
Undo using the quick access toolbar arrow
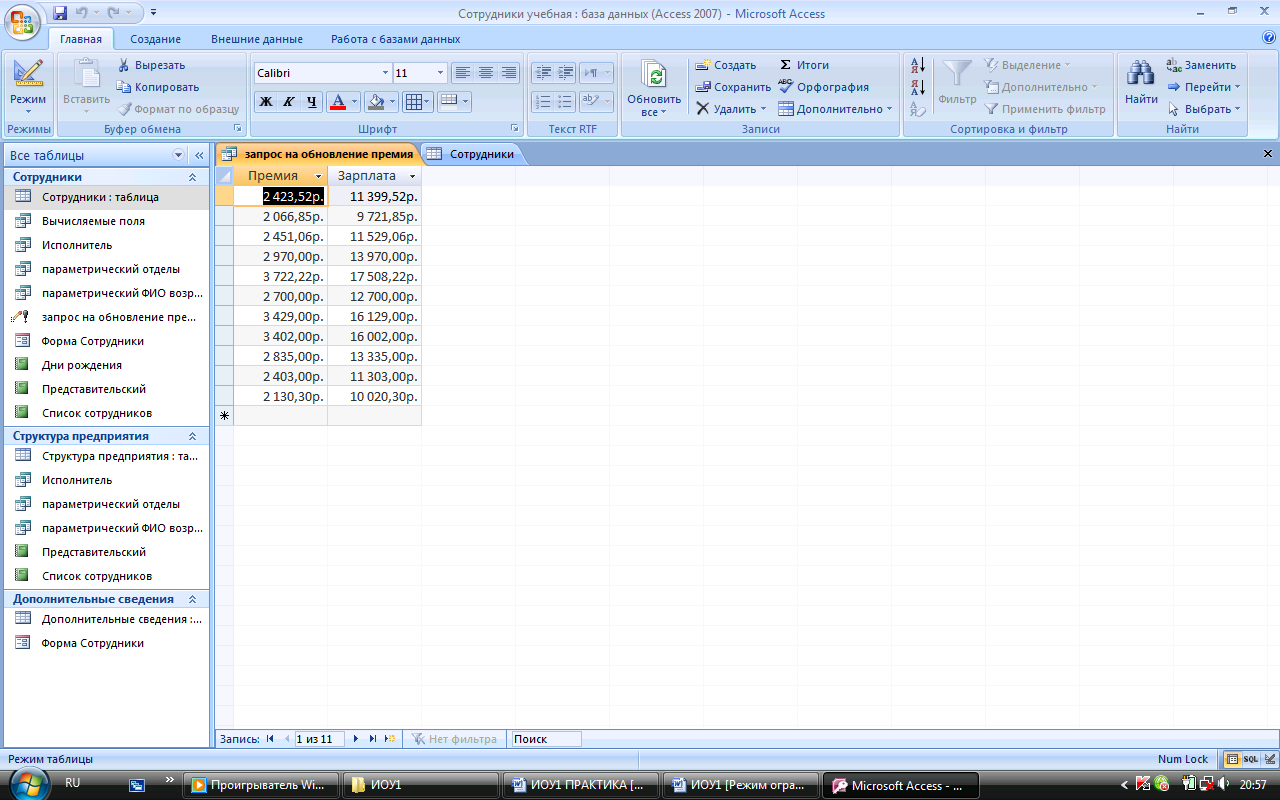(x=81, y=13)
